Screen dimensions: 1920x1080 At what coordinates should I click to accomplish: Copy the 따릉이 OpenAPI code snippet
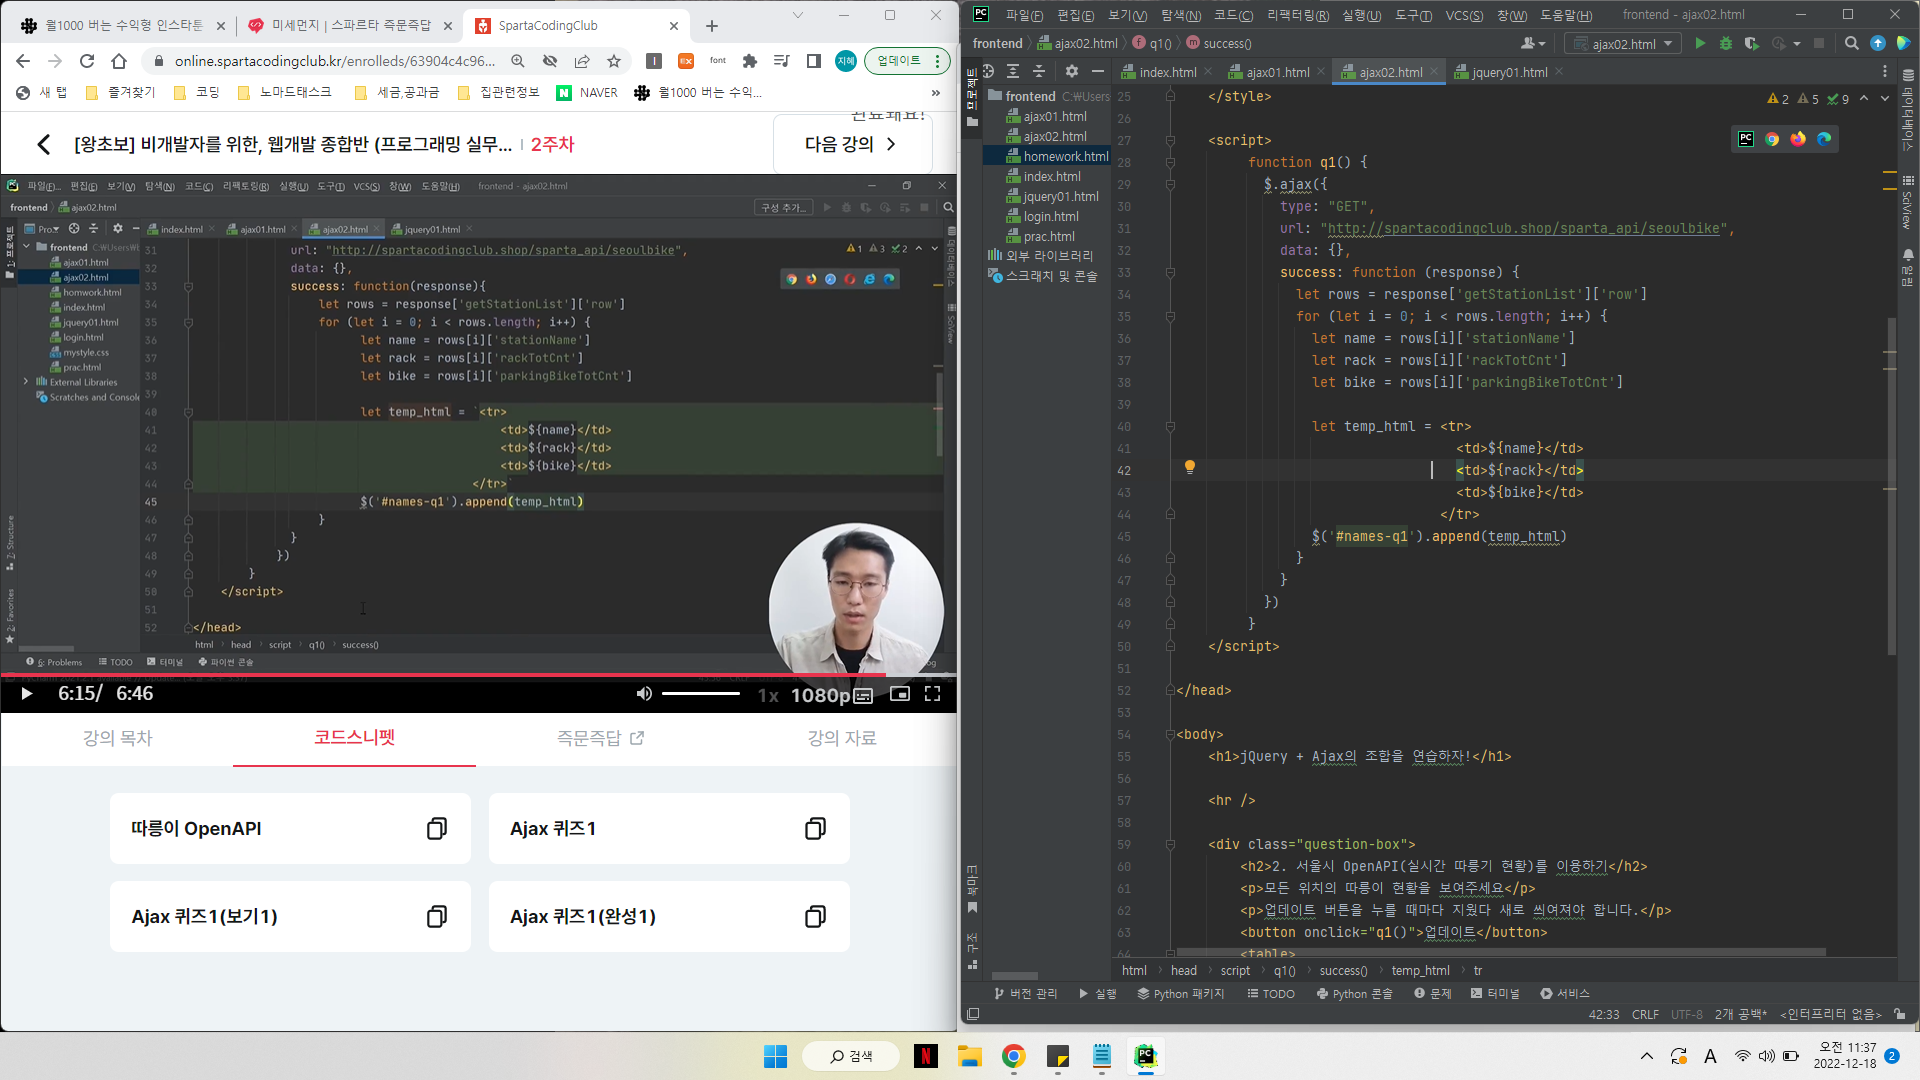[437, 829]
